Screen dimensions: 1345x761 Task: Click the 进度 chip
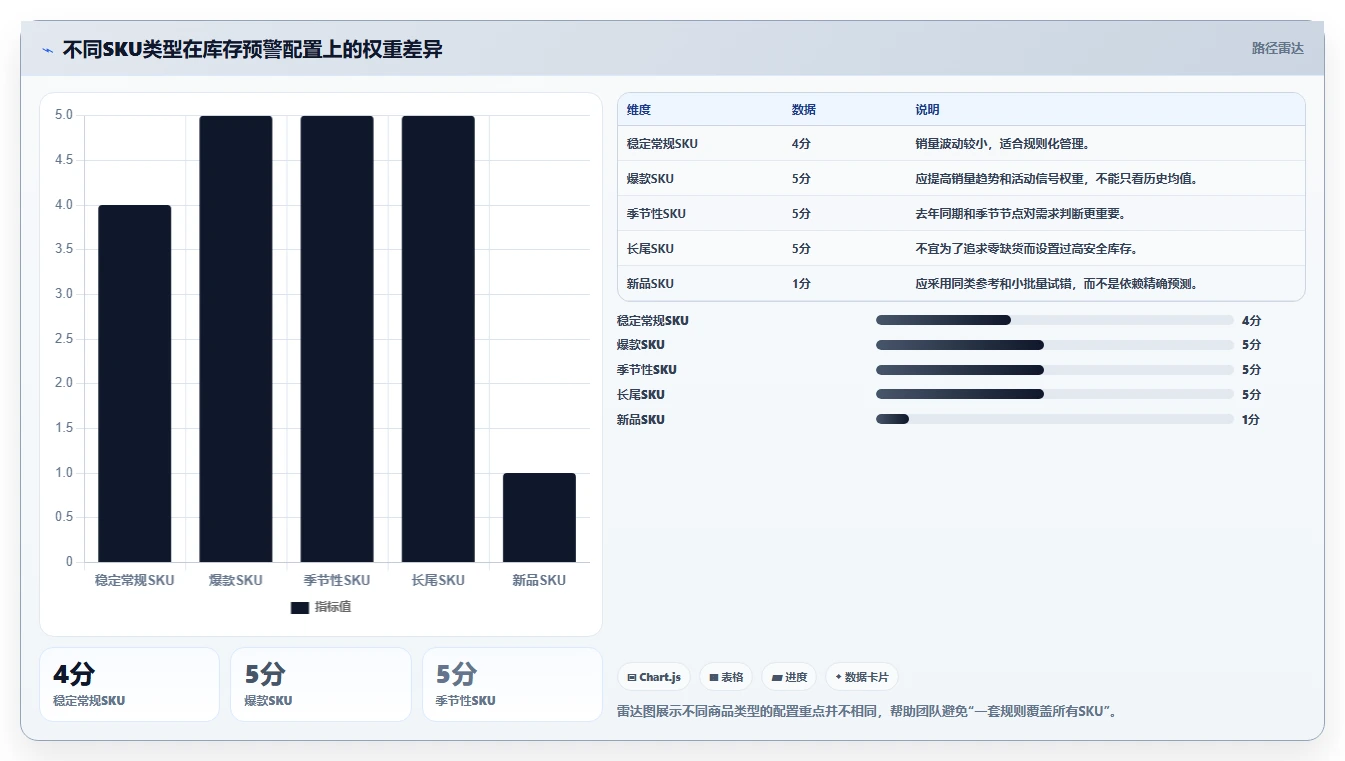(x=789, y=677)
